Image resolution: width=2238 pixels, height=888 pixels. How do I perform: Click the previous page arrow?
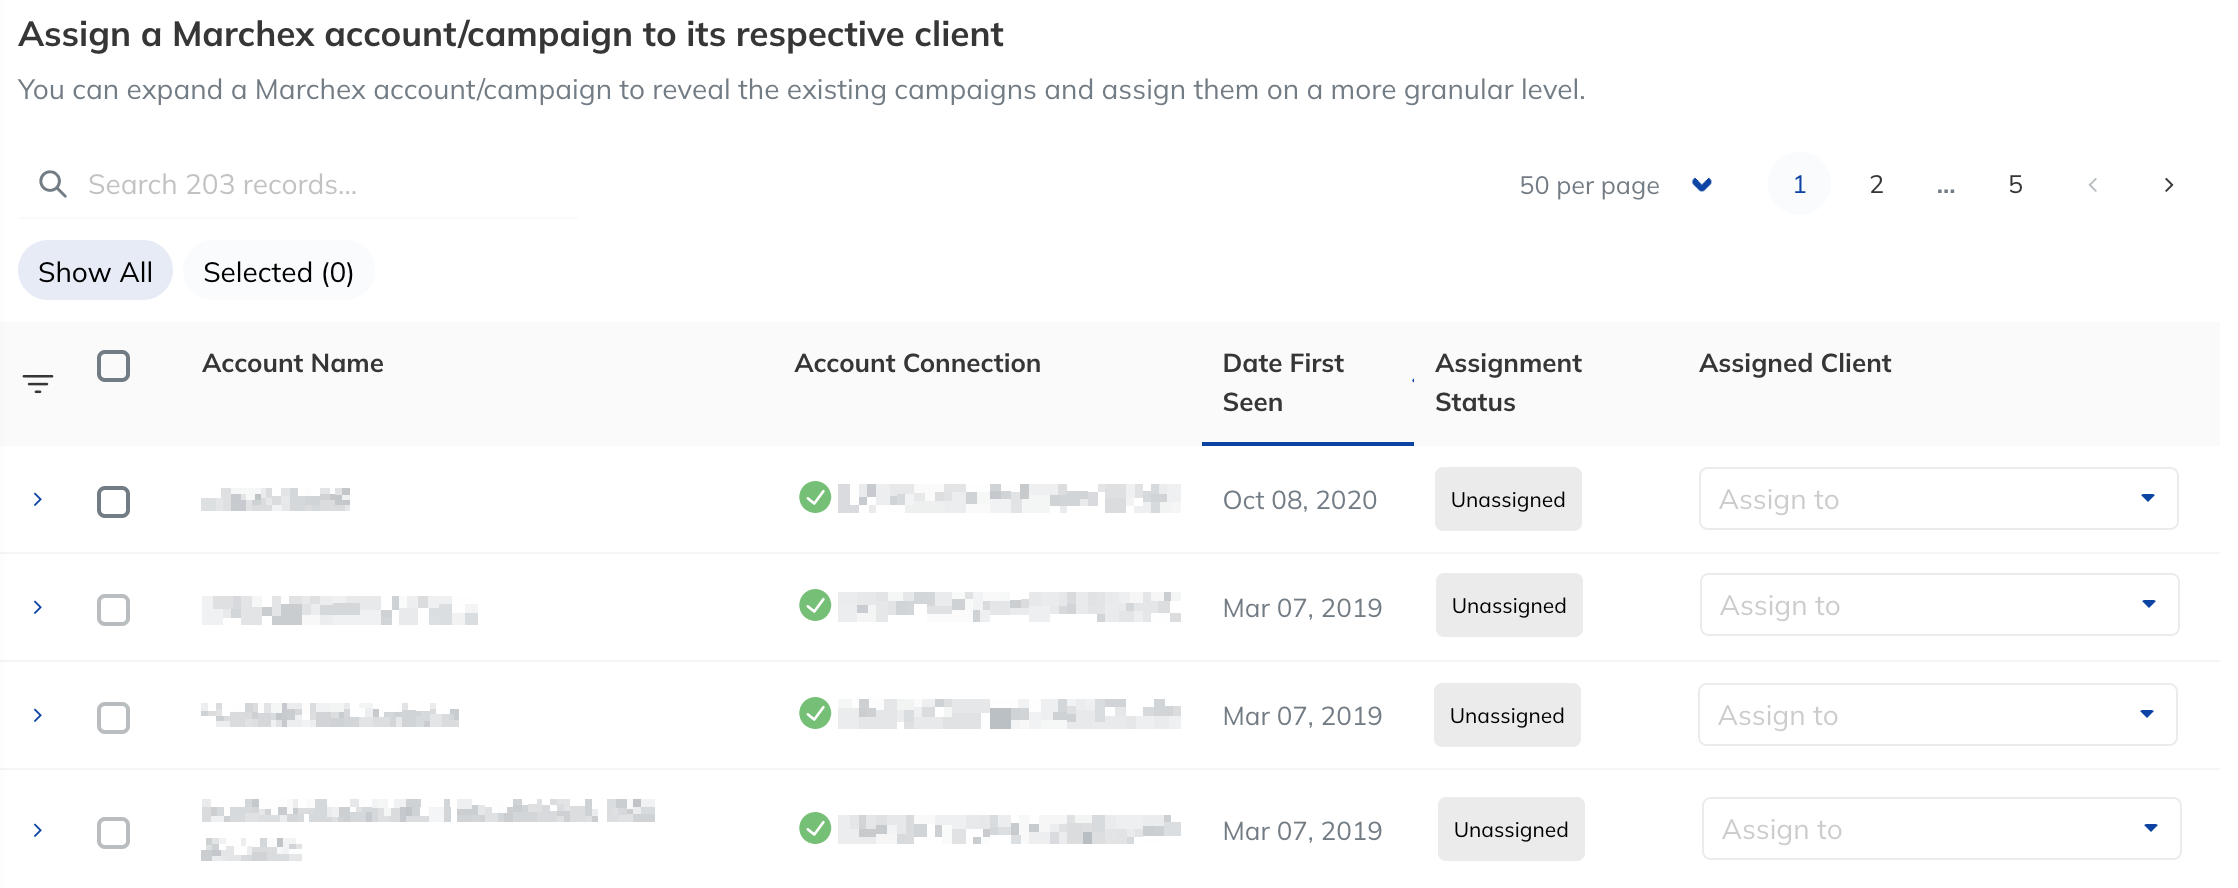[x=2092, y=185]
